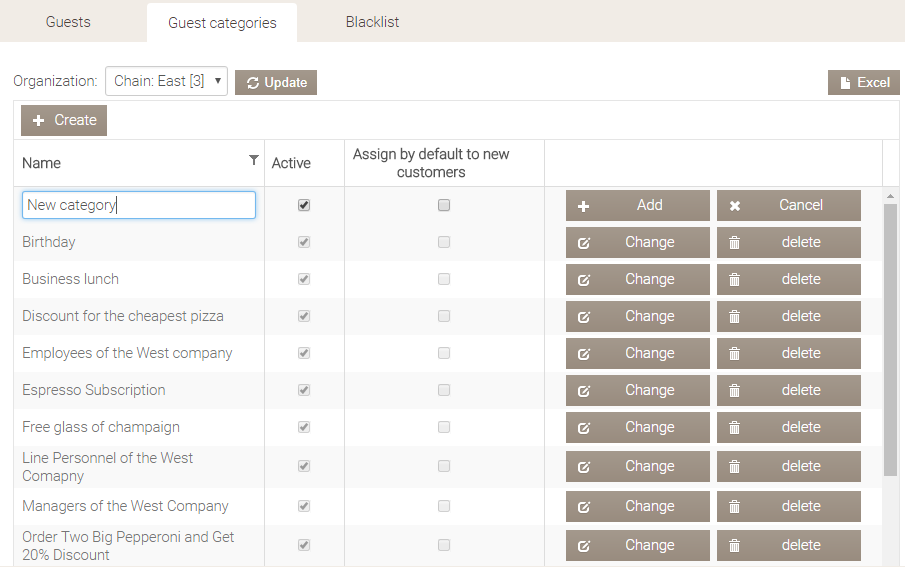The width and height of the screenshot is (905, 567).
Task: Open the Blacklist tab
Action: point(372,22)
